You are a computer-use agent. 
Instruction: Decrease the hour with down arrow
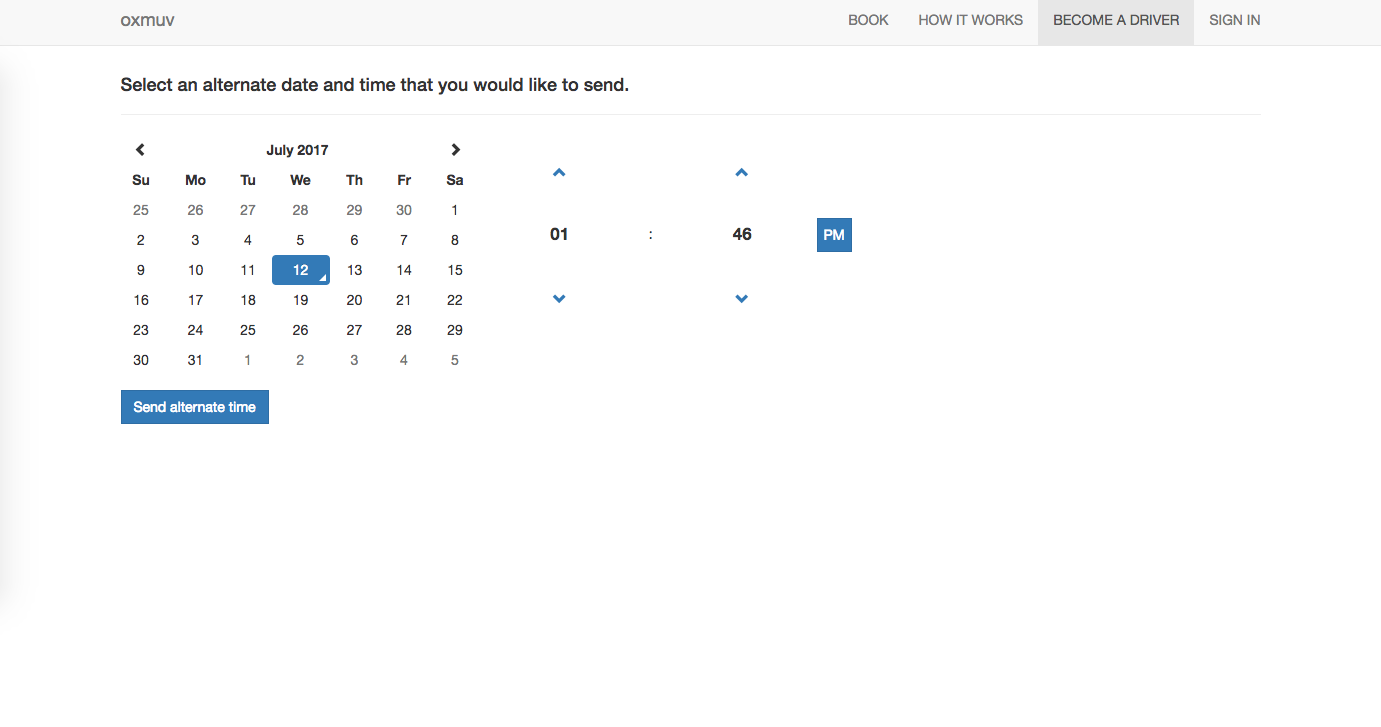(559, 299)
